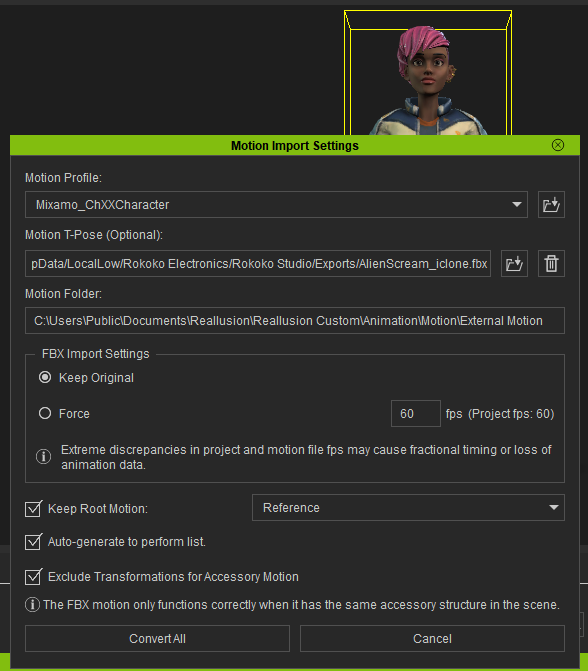
Task: Click the info icon beside fps warning
Action: pyautogui.click(x=43, y=457)
